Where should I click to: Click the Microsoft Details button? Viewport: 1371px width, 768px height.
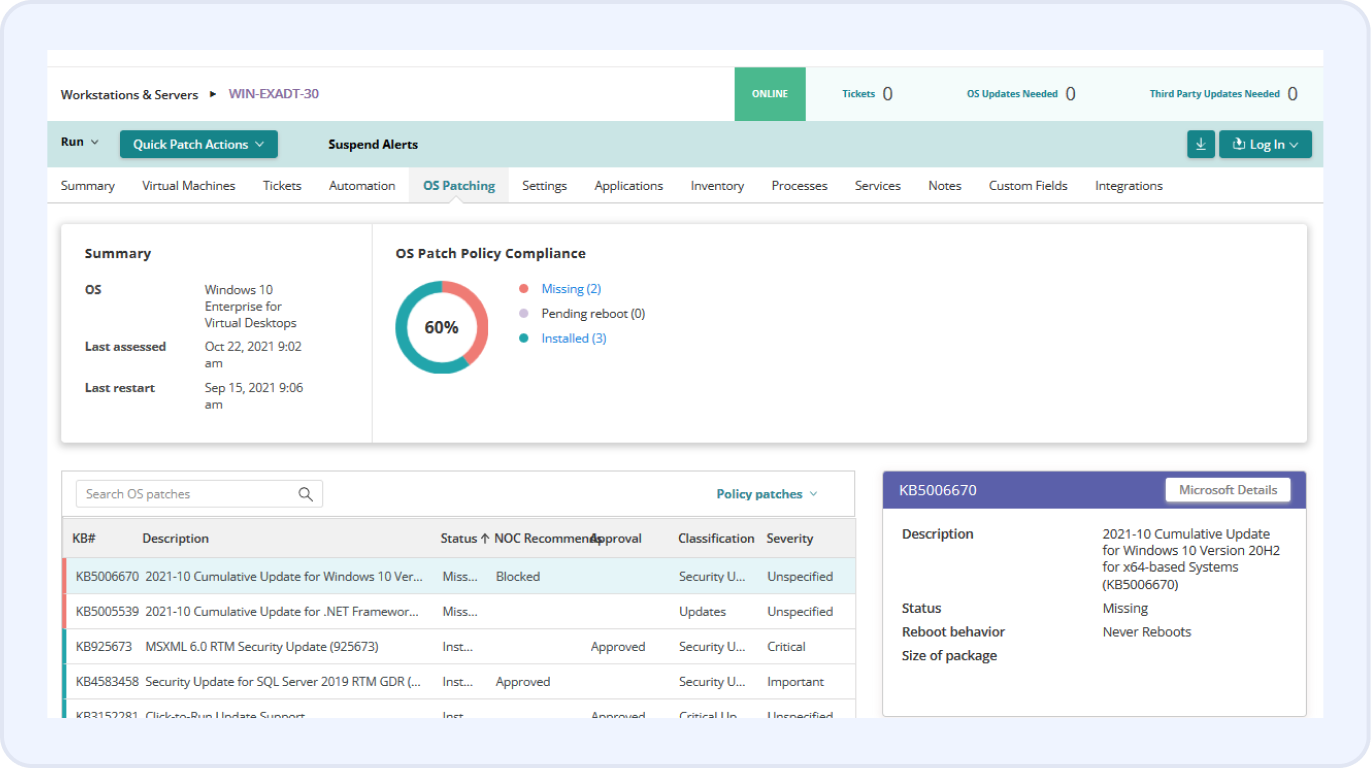tap(1228, 490)
